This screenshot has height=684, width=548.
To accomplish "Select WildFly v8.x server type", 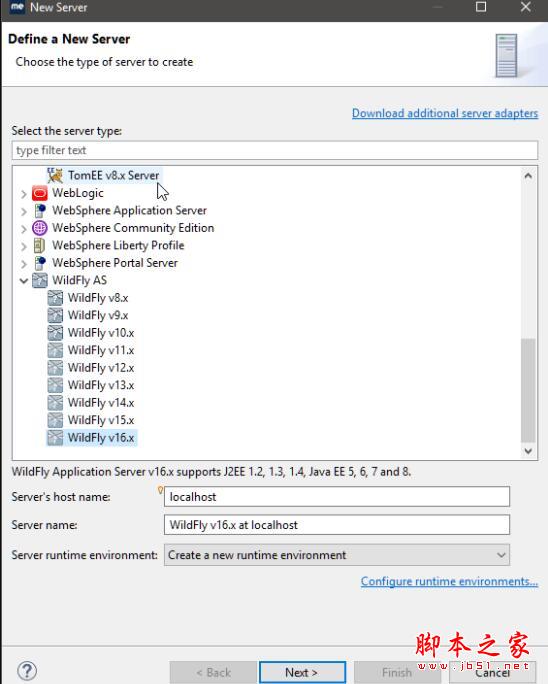I will pyautogui.click(x=98, y=298).
